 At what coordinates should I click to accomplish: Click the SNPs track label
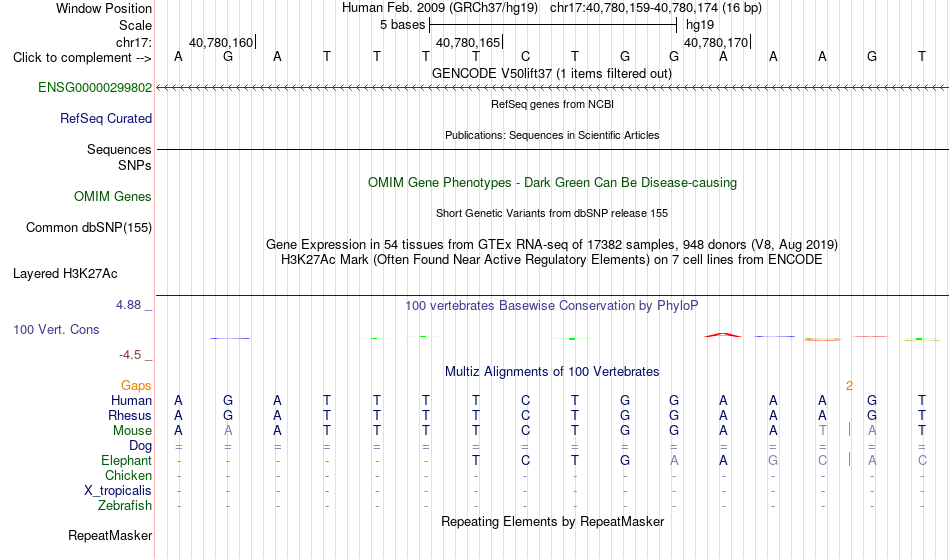point(135,165)
